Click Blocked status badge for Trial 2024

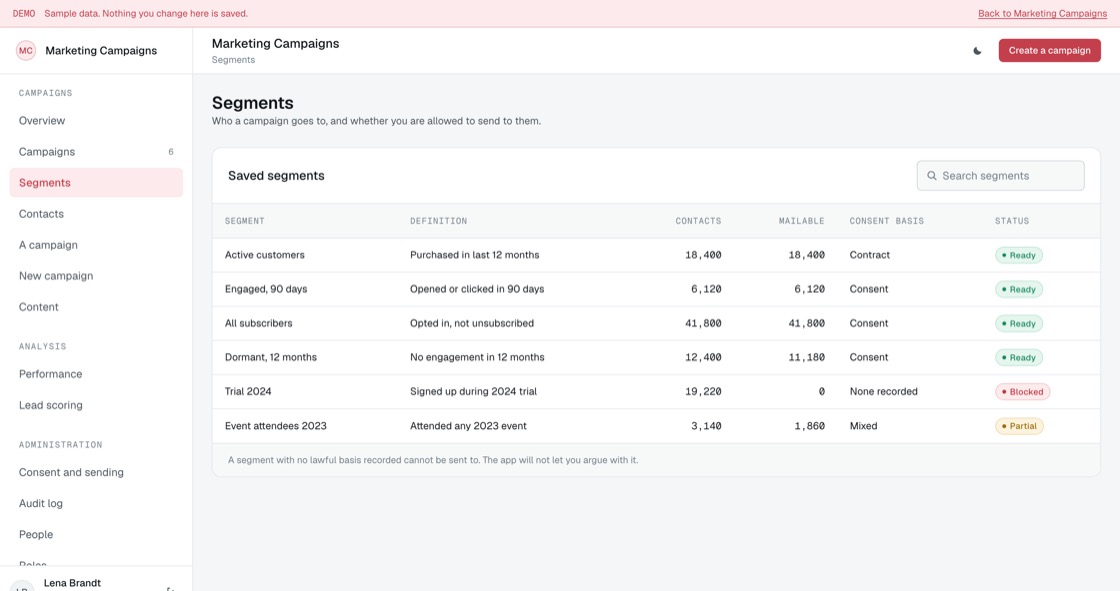tap(1023, 392)
